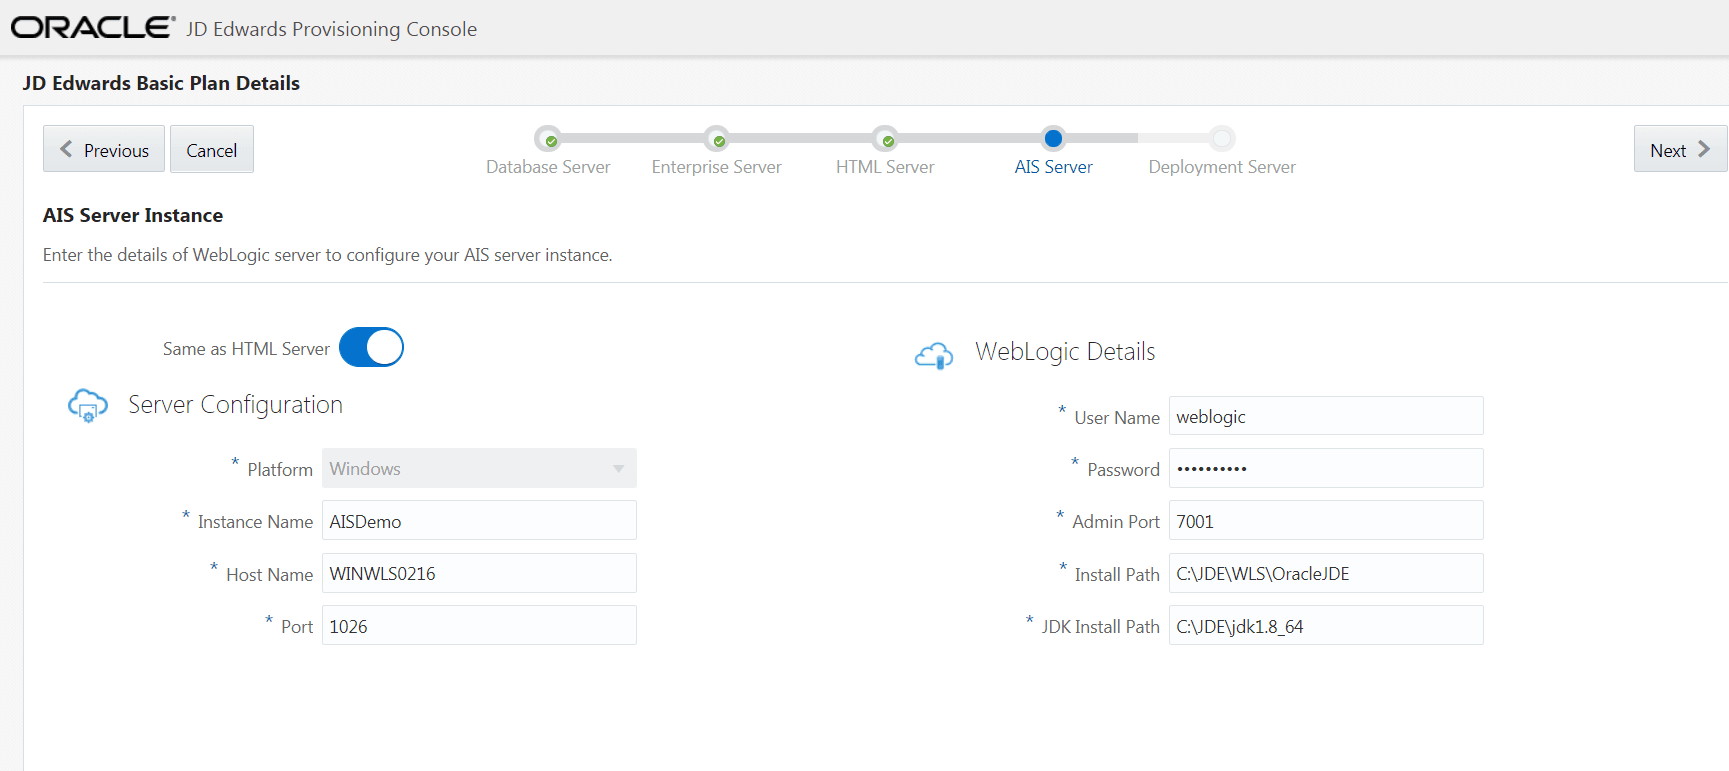Click the Previous button
The height and width of the screenshot is (771, 1729).
104,149
